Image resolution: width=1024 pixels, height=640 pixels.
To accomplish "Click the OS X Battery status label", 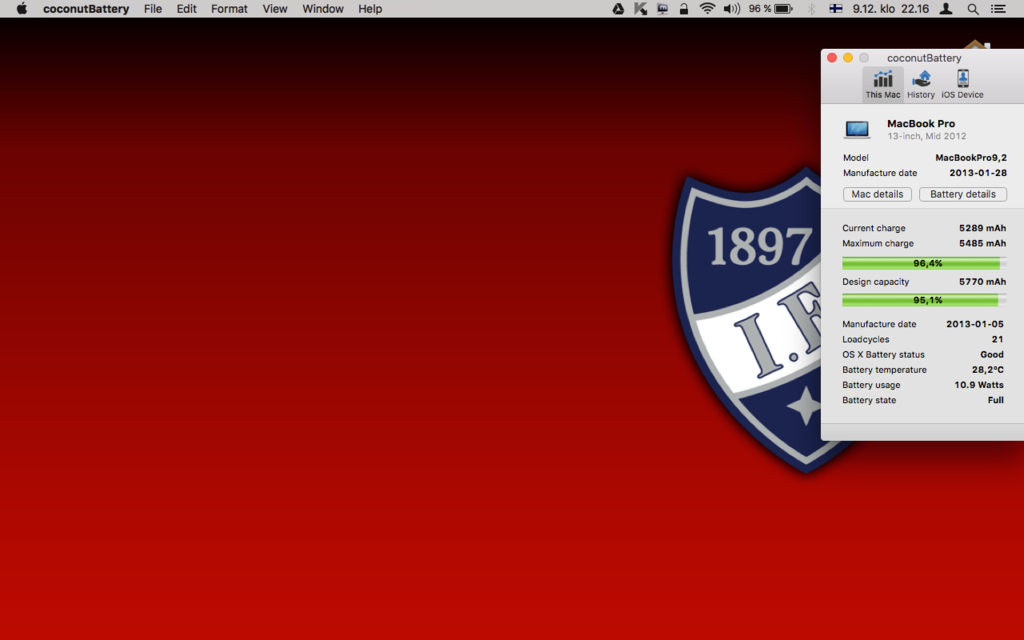I will pyautogui.click(x=884, y=355).
